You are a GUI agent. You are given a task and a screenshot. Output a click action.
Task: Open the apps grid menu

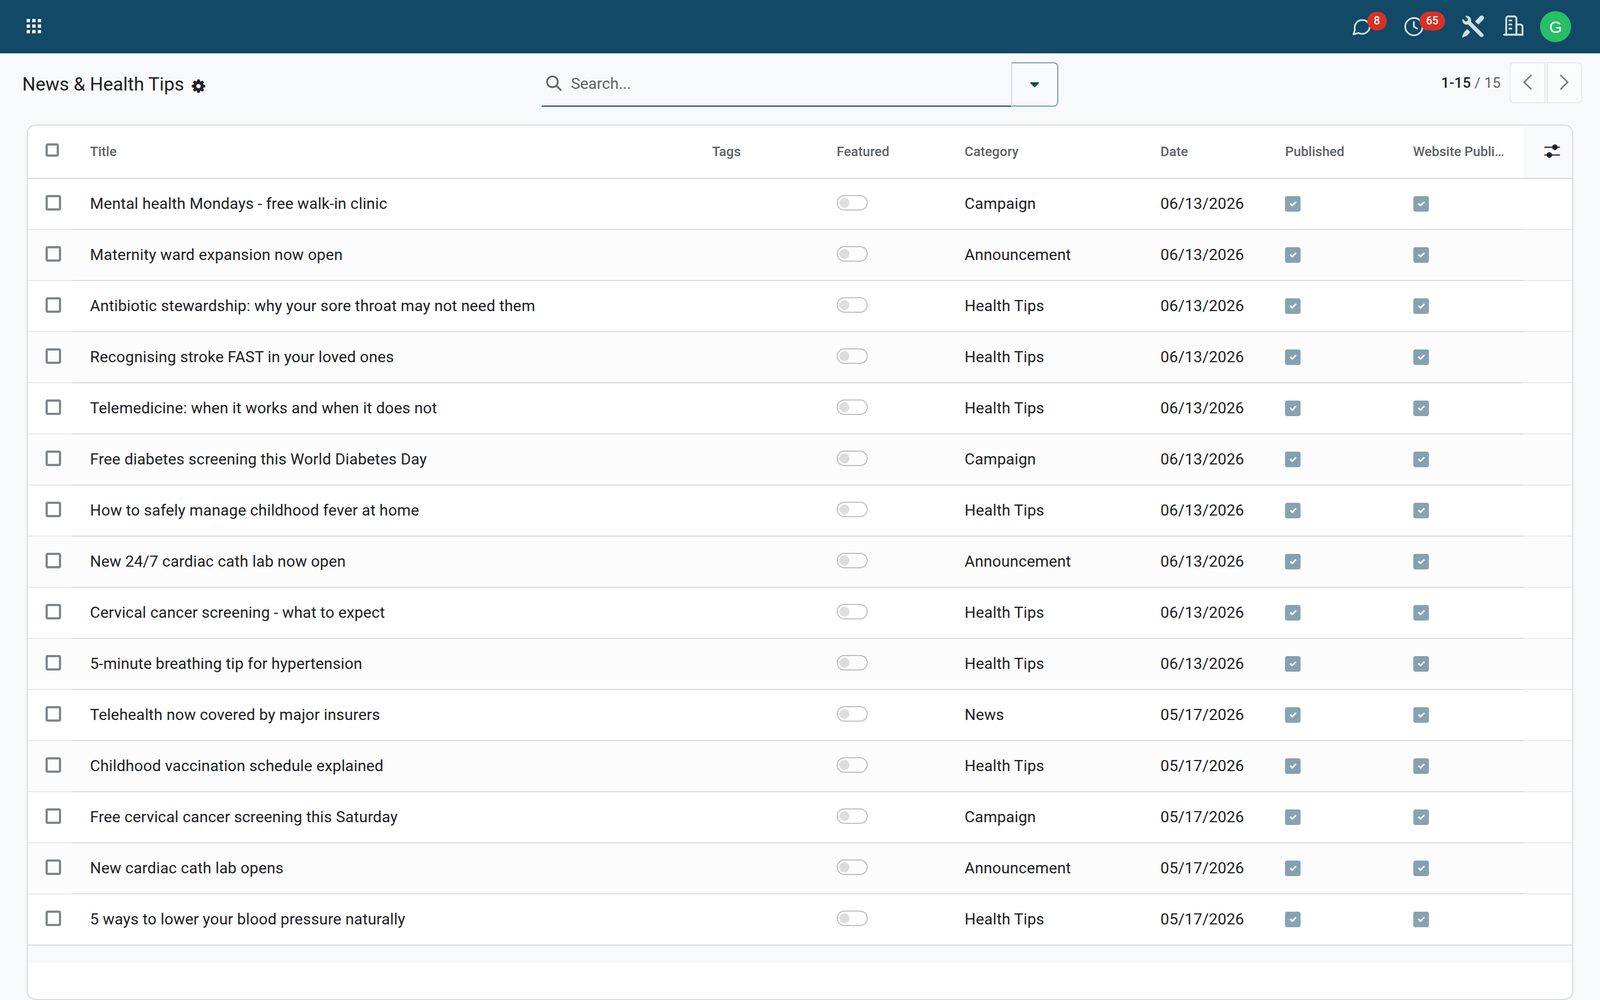coord(33,26)
